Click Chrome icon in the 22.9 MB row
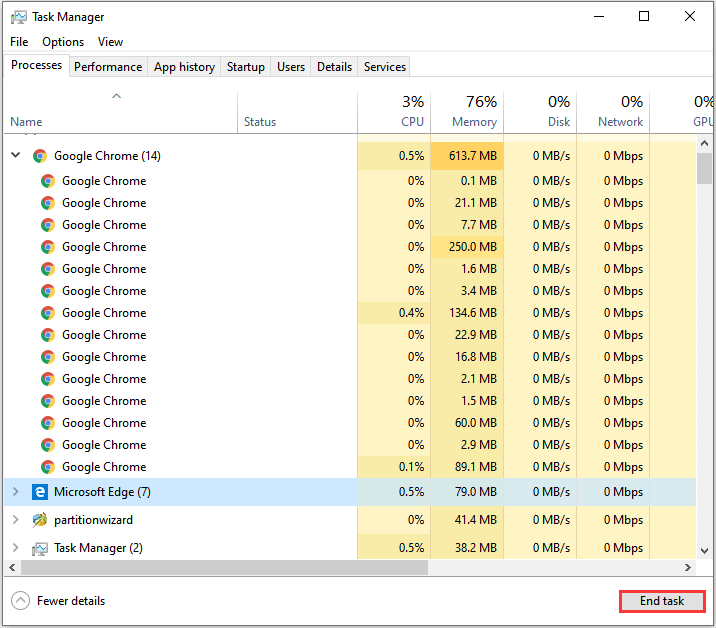The image size is (716, 628). pyautogui.click(x=48, y=335)
